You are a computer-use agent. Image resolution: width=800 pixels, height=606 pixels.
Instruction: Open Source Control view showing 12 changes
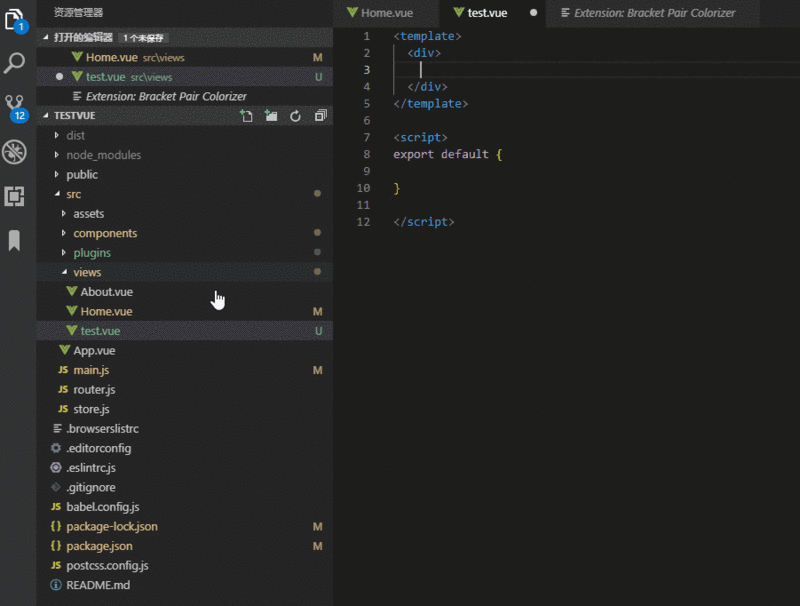(14, 105)
